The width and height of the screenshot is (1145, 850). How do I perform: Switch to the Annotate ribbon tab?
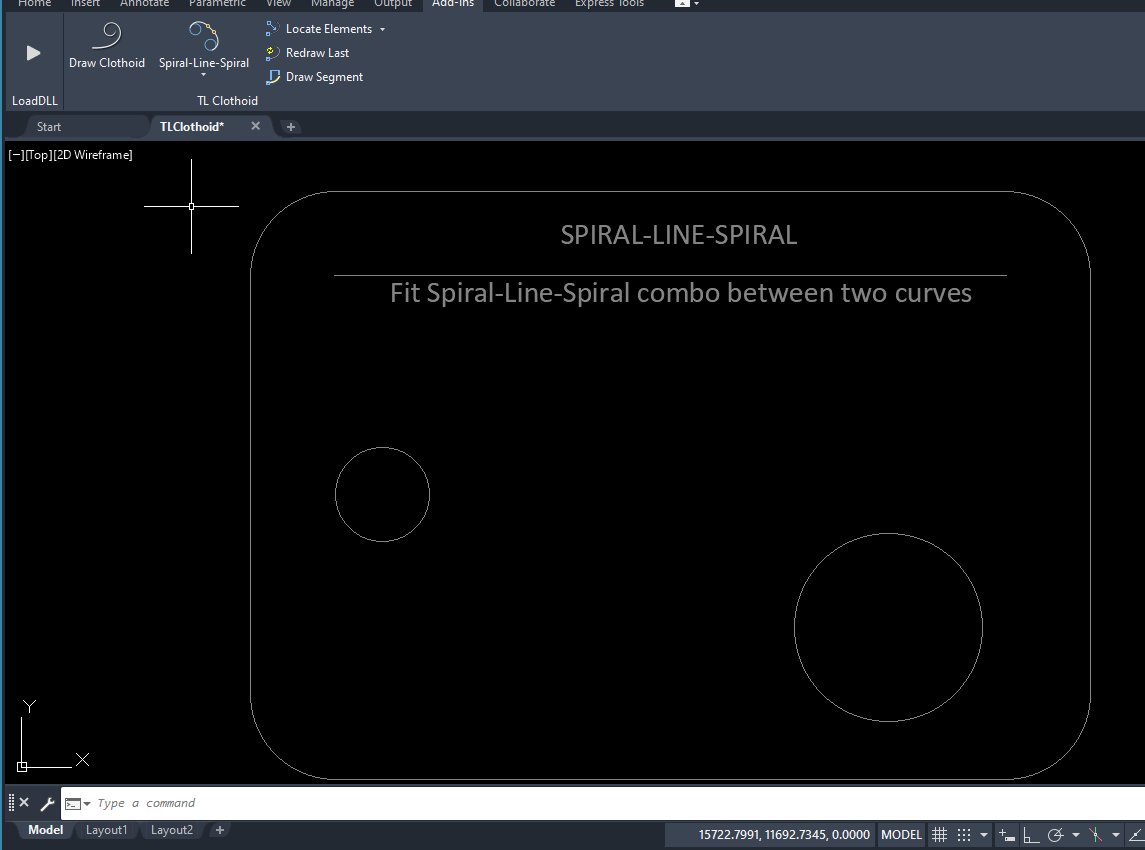[145, 4]
